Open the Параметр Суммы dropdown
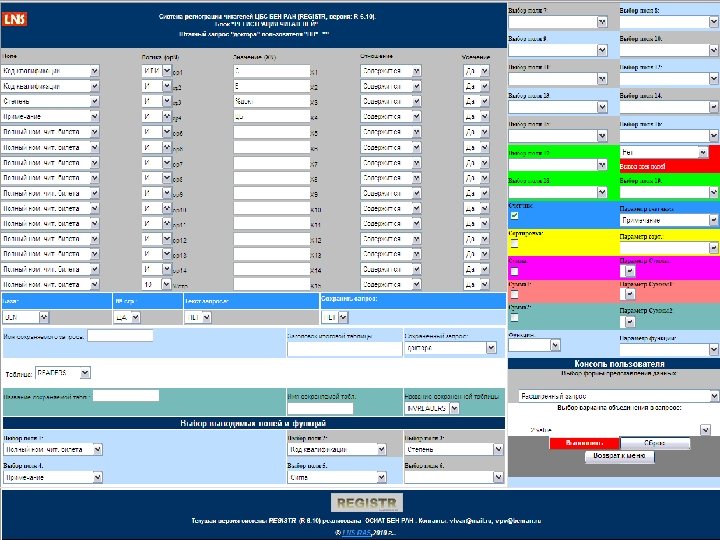The width and height of the screenshot is (720, 540). (x=628, y=271)
